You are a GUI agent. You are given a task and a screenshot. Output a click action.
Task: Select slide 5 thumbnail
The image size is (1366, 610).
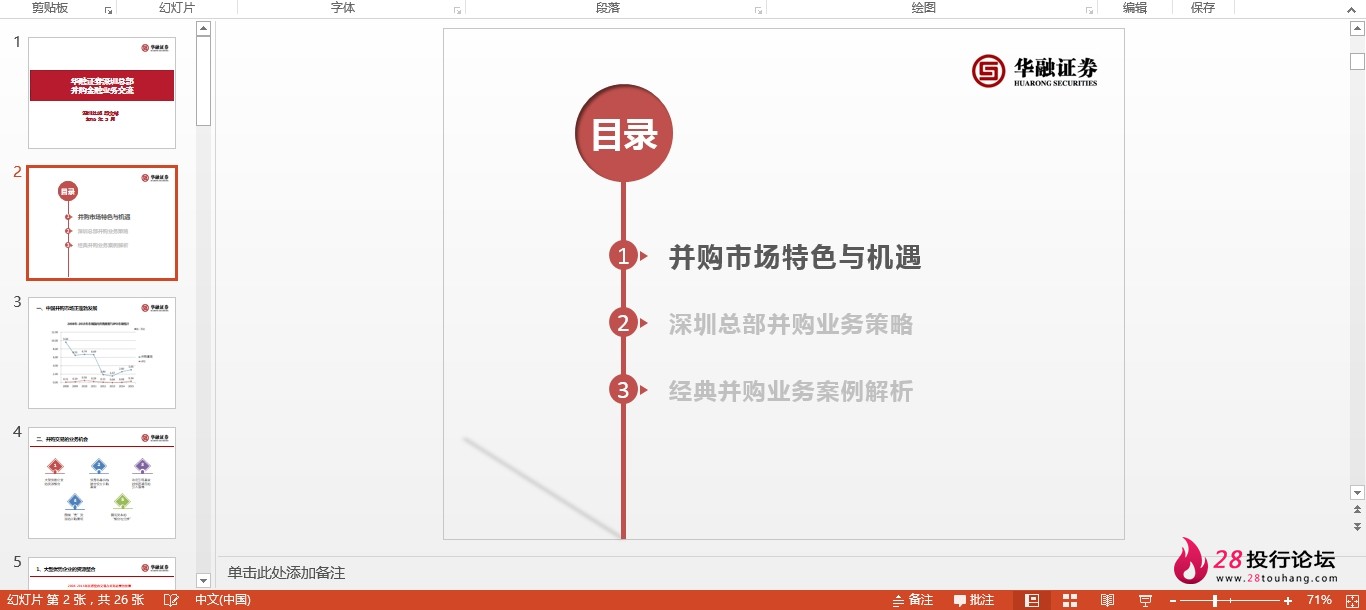tap(102, 573)
